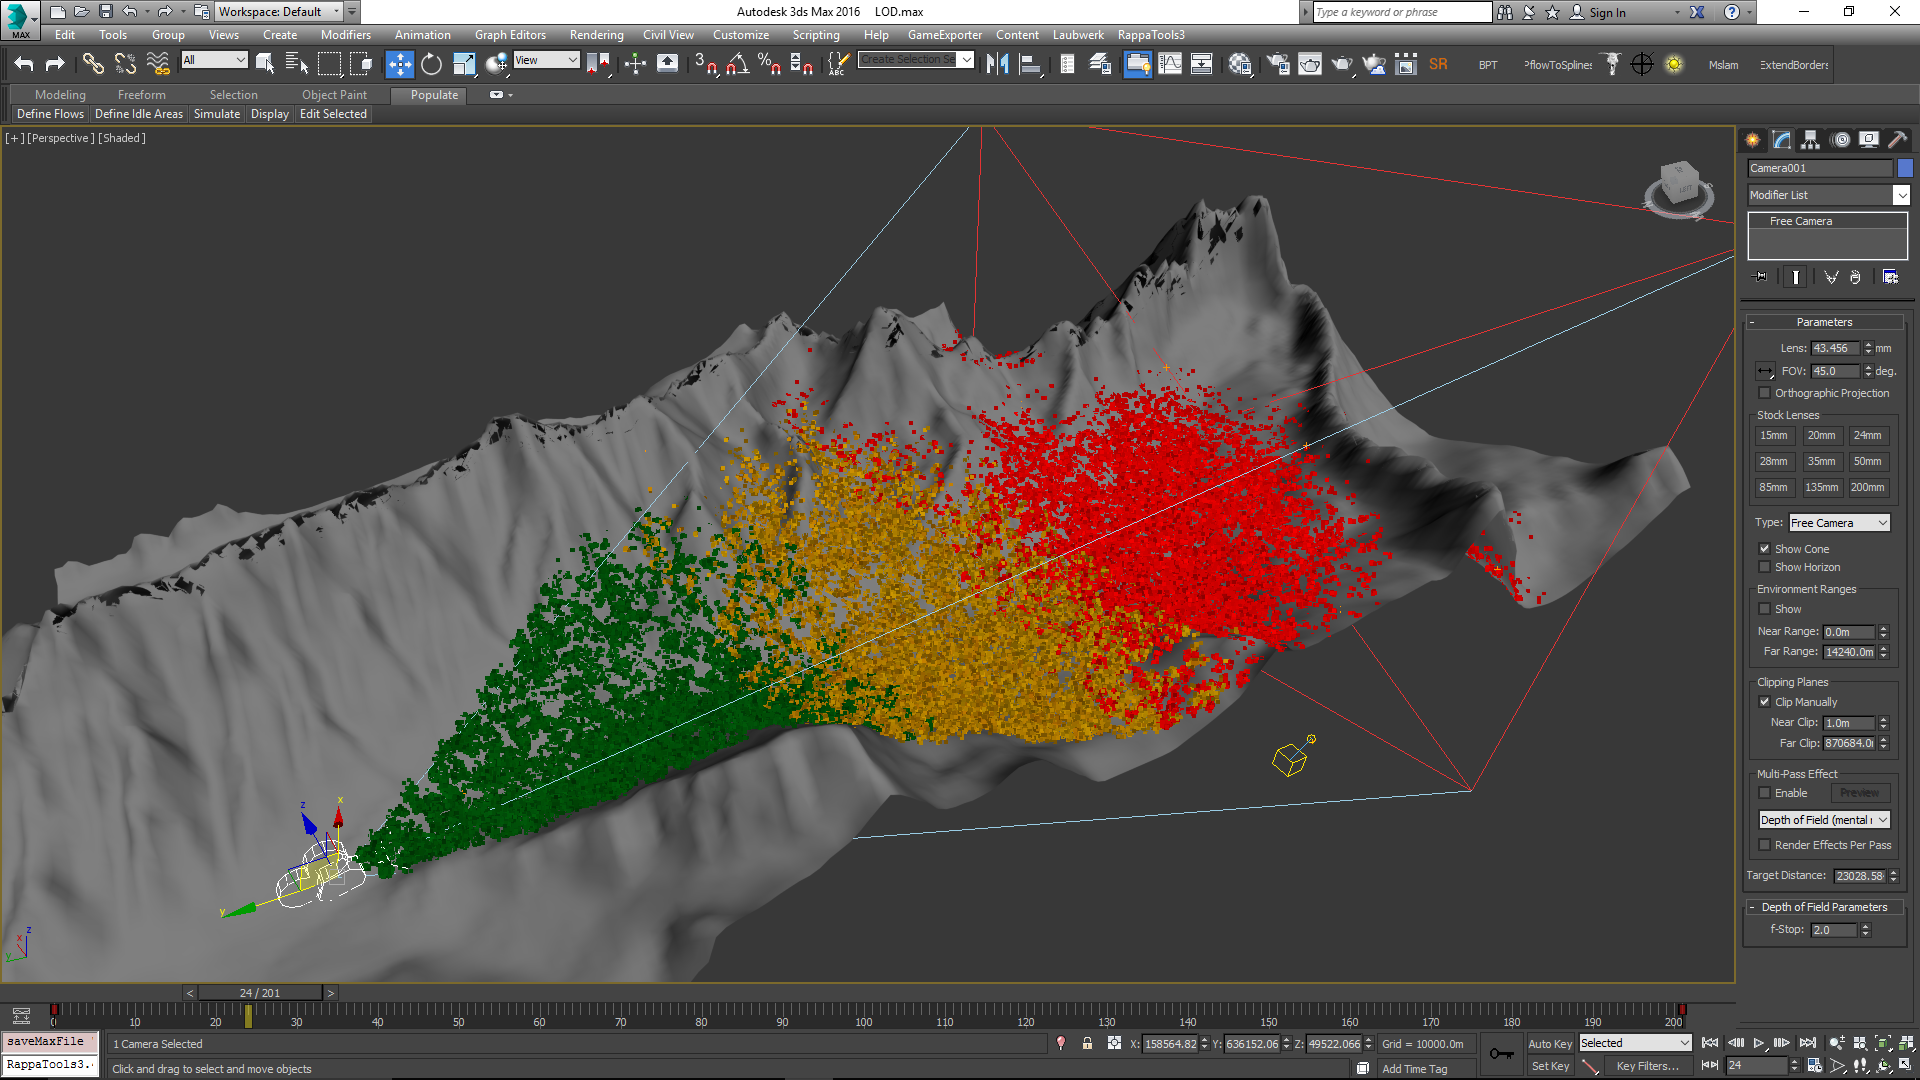The width and height of the screenshot is (1920, 1080).
Task: Open the Rendering menu
Action: 596,35
